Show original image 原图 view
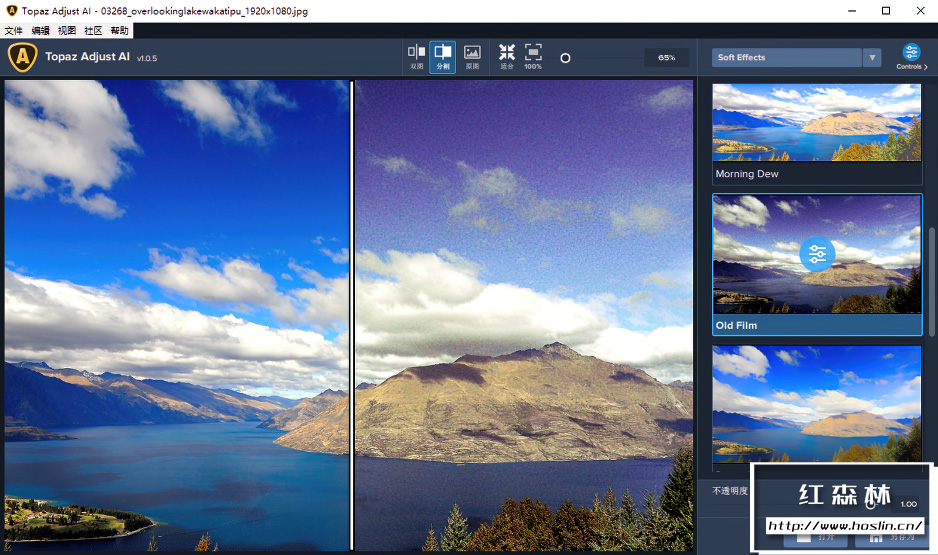 coord(472,57)
